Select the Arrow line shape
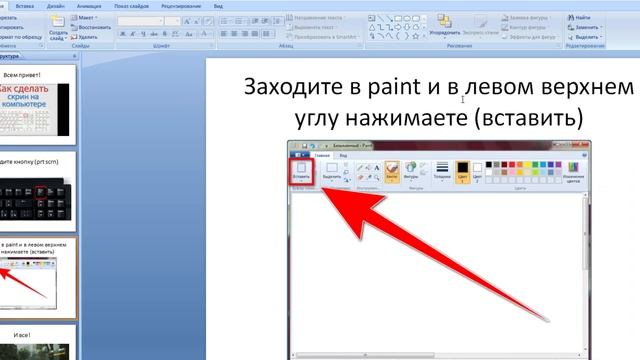 (389, 18)
